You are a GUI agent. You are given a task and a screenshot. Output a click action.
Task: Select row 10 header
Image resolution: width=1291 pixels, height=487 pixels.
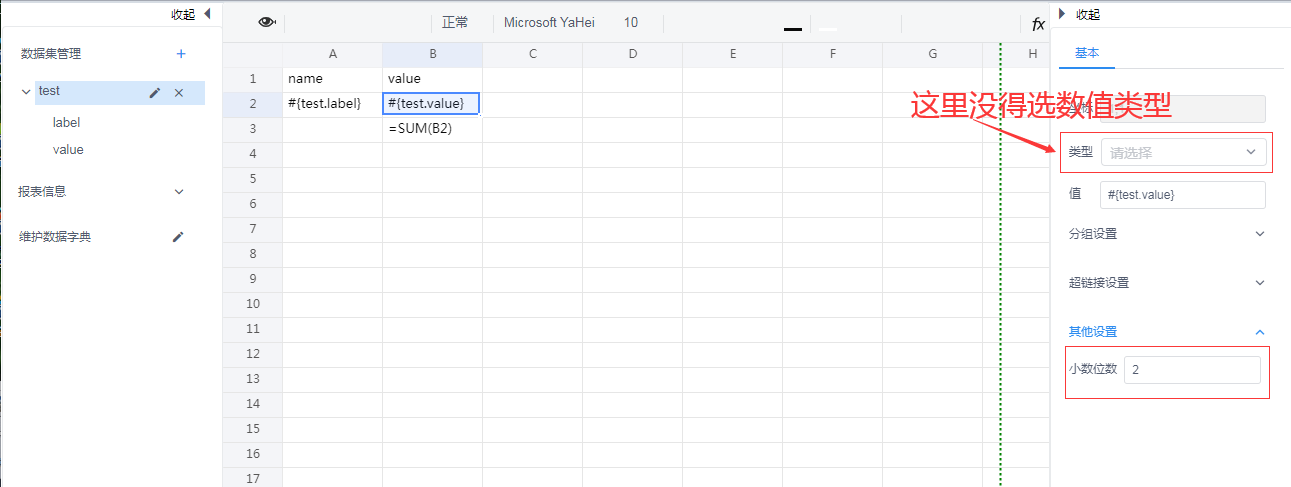[252, 304]
